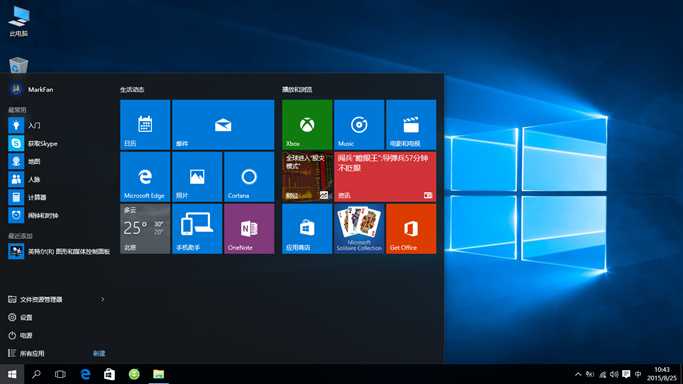Open the volume control in system tray
Viewport: 683px width, 384px height.
[614, 374]
